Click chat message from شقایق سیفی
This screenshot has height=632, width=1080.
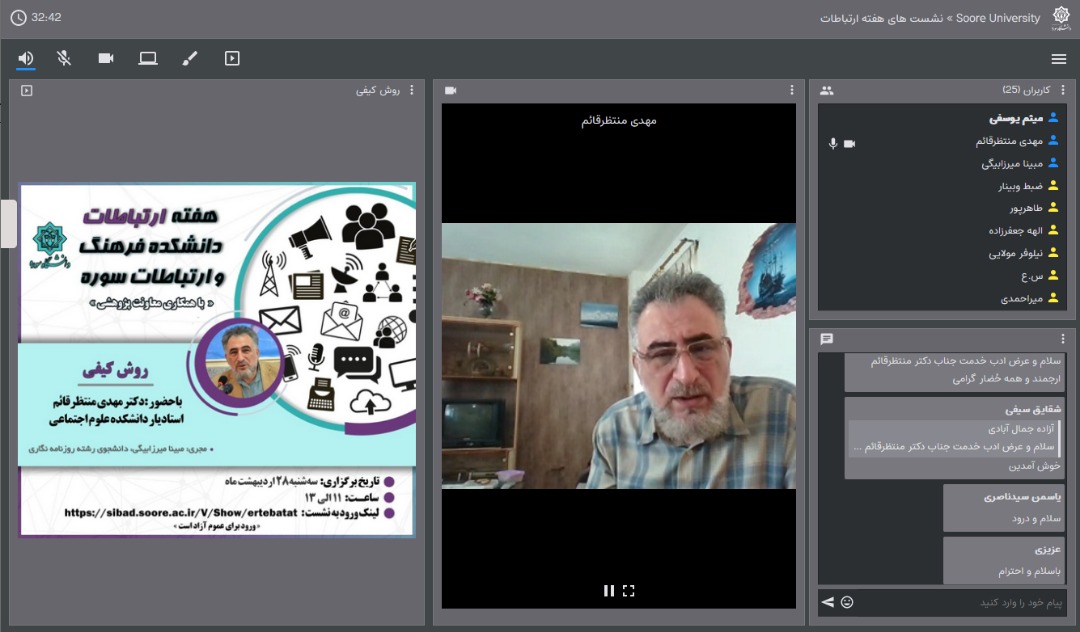point(955,438)
